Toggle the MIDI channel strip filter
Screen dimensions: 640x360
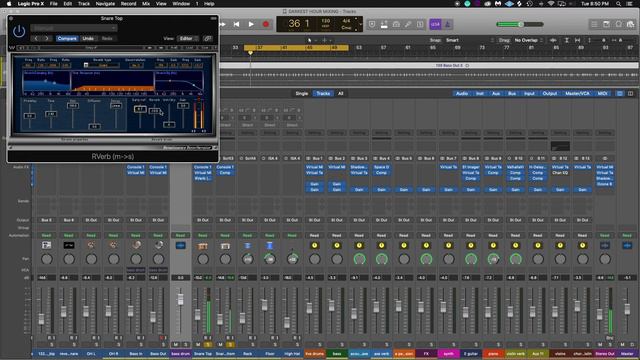click(602, 93)
